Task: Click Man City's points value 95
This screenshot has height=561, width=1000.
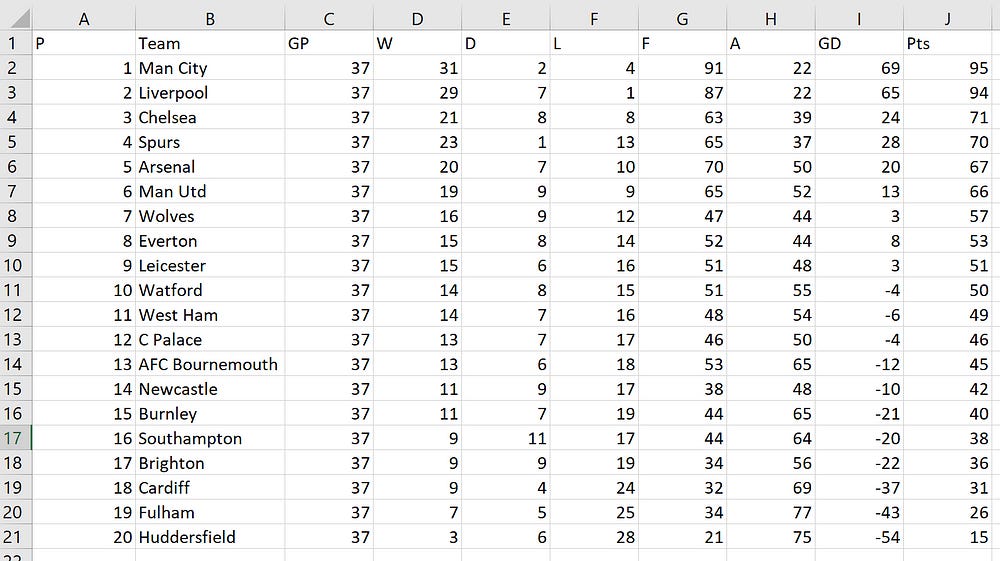Action: 947,68
